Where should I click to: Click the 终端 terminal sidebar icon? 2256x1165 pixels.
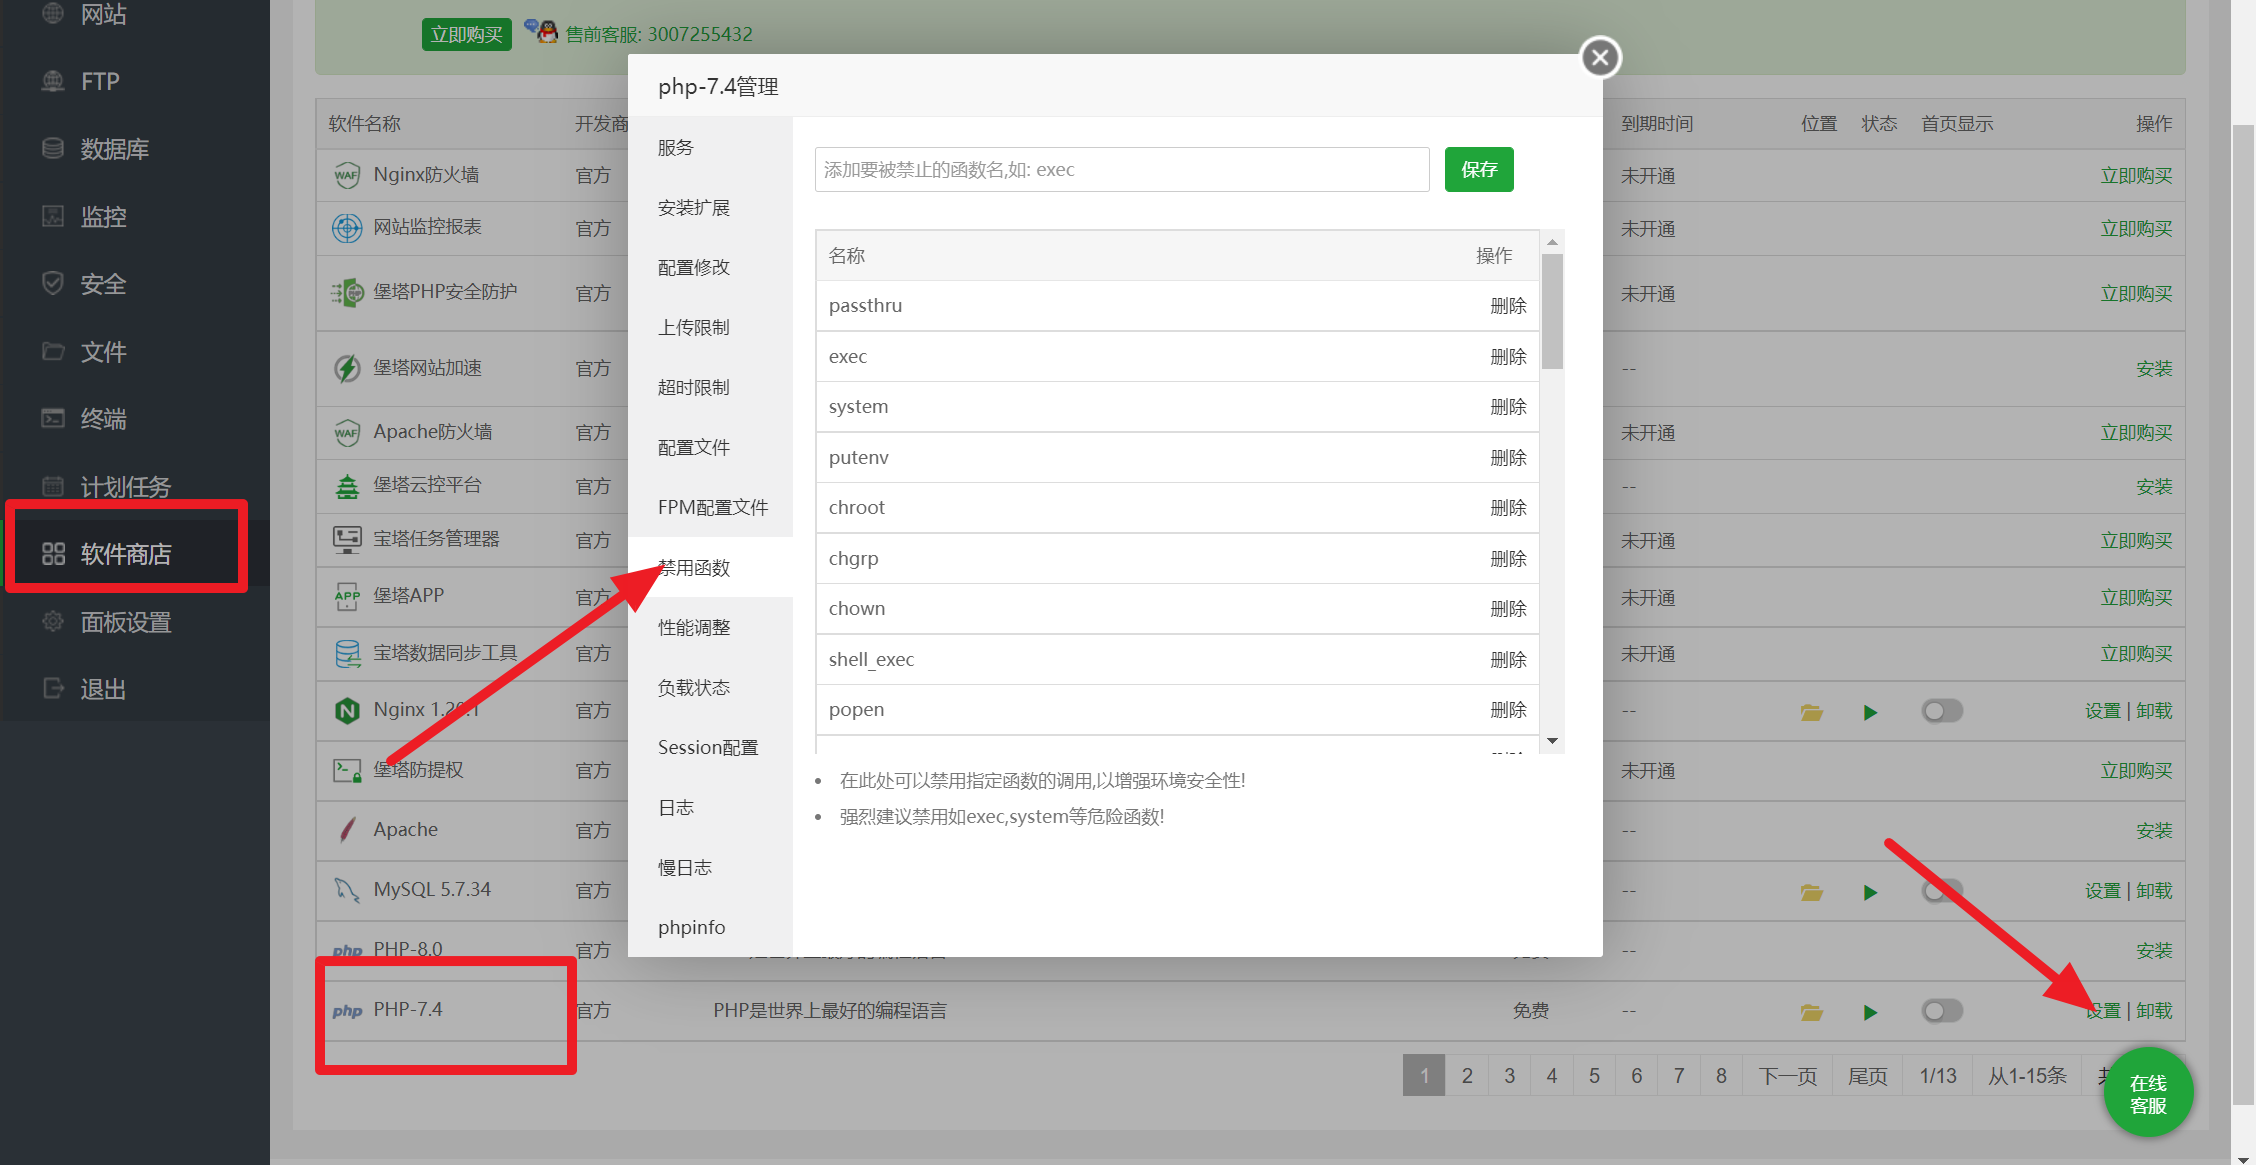pyautogui.click(x=53, y=418)
